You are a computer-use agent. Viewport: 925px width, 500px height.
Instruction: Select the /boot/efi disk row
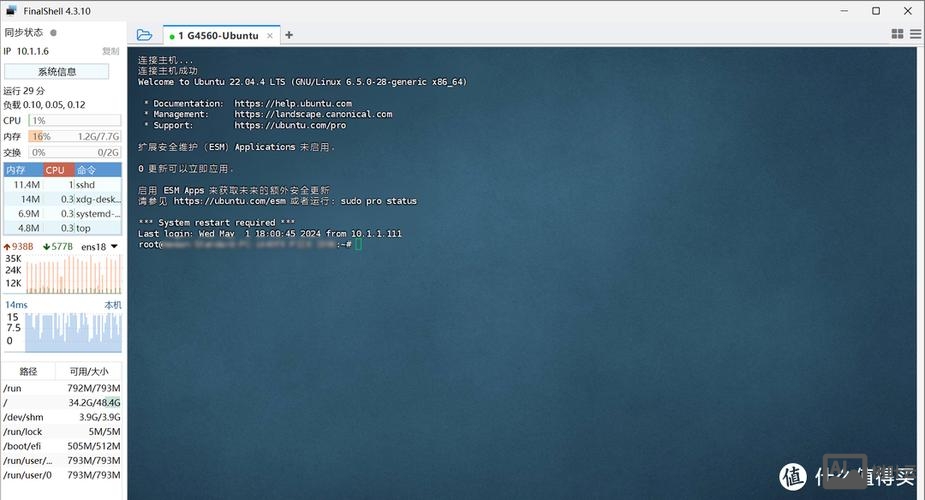coord(62,446)
